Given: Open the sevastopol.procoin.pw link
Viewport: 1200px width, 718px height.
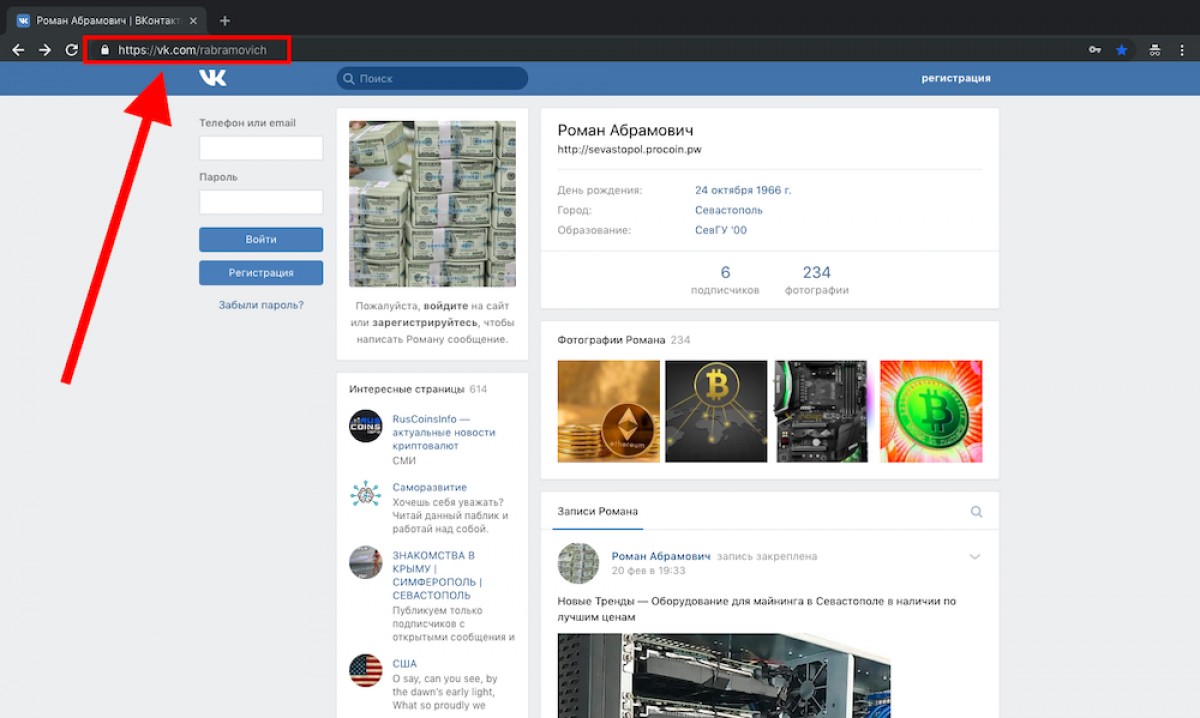Looking at the screenshot, I should tap(629, 149).
